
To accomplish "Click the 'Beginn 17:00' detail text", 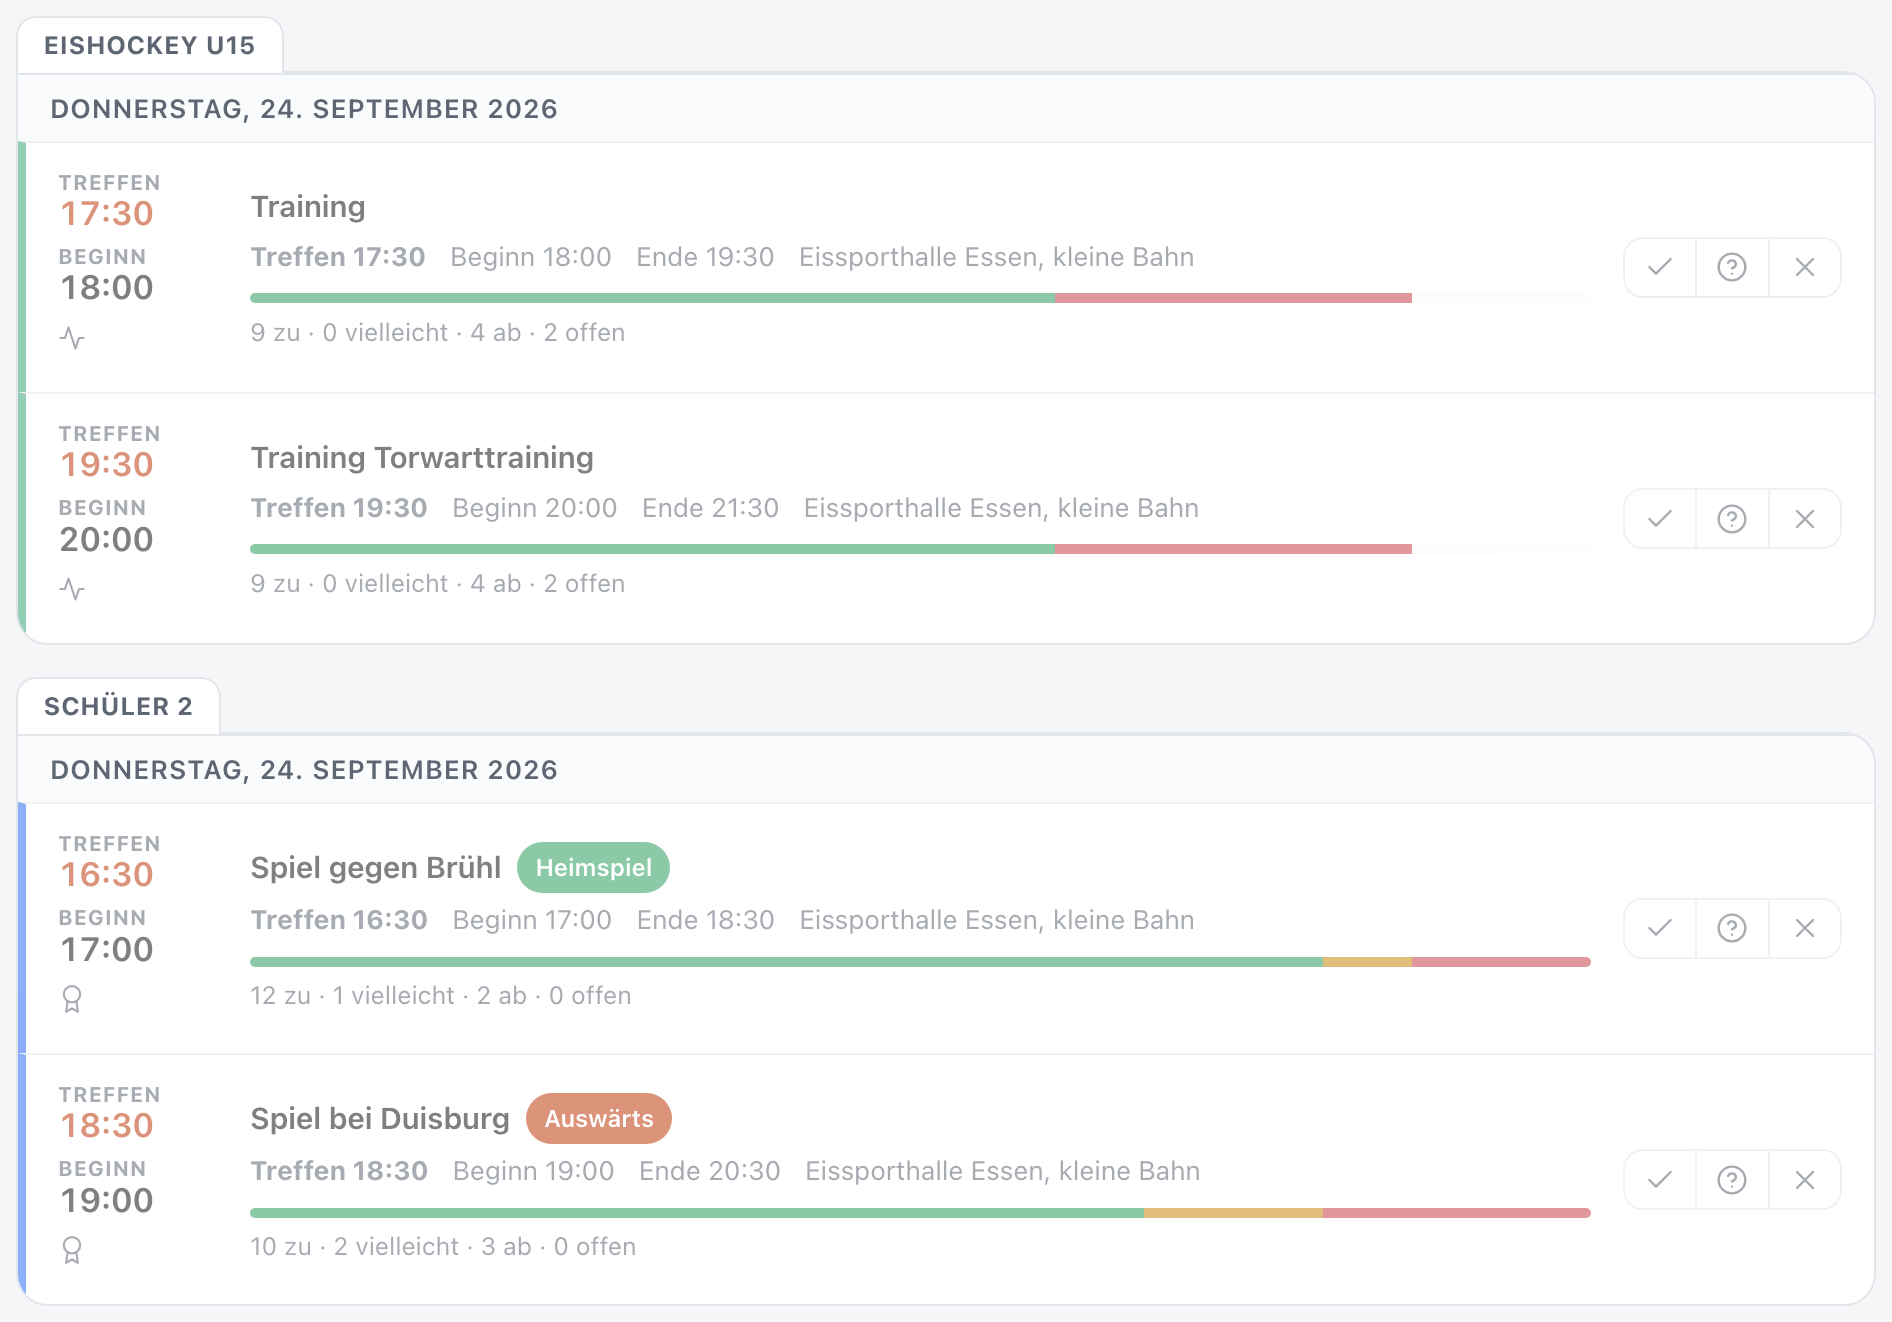I will (532, 920).
